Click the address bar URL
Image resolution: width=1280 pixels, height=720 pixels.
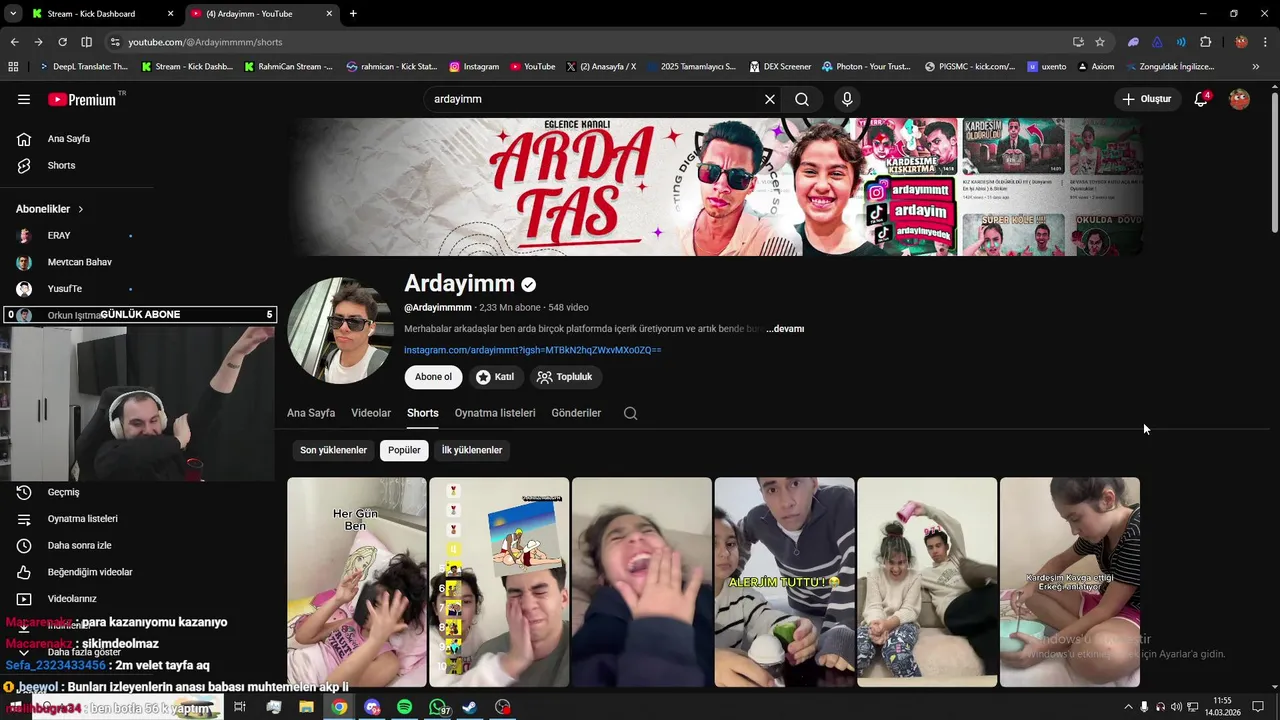click(x=205, y=42)
